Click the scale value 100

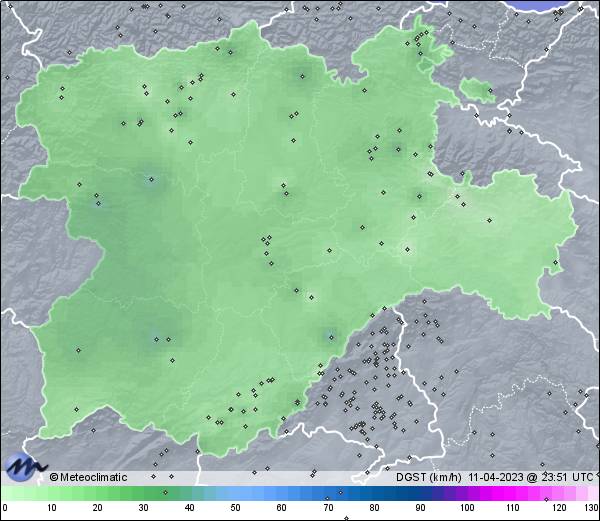coord(467,508)
